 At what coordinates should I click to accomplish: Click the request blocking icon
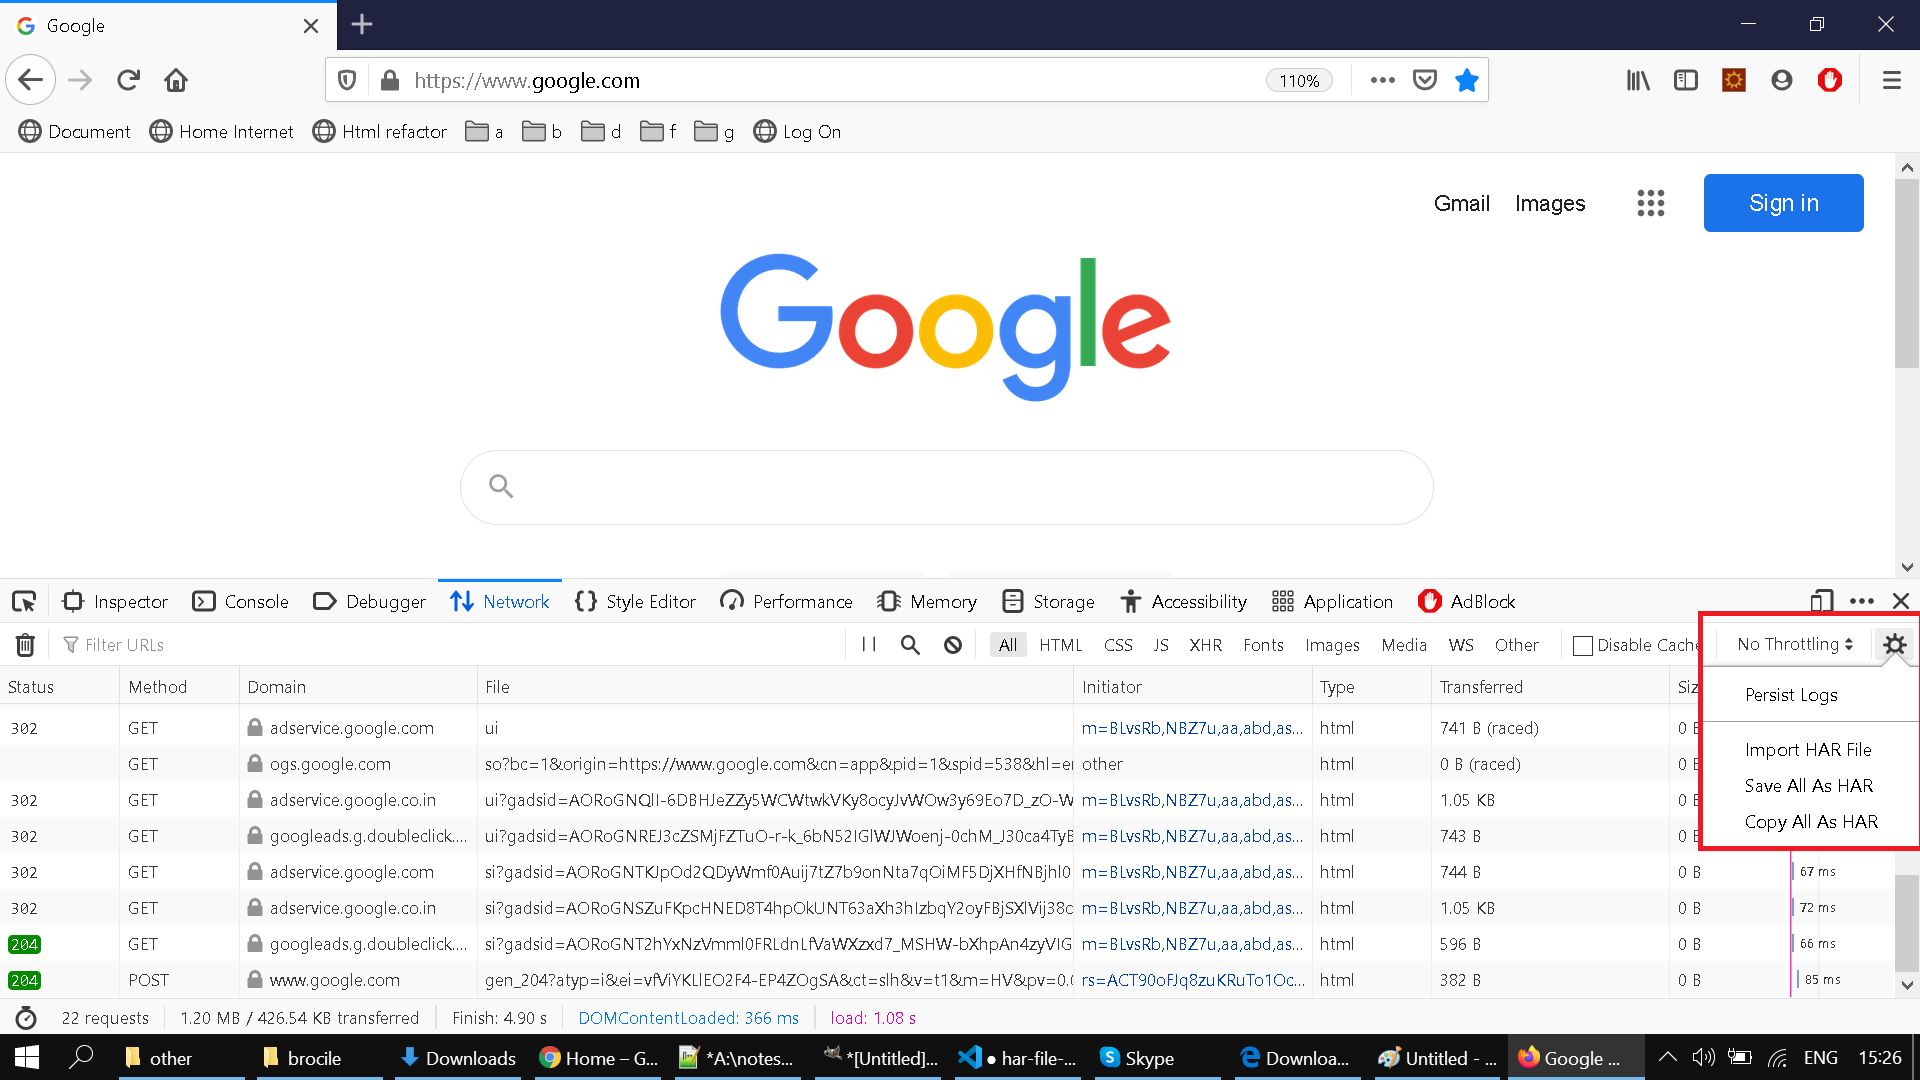point(953,645)
